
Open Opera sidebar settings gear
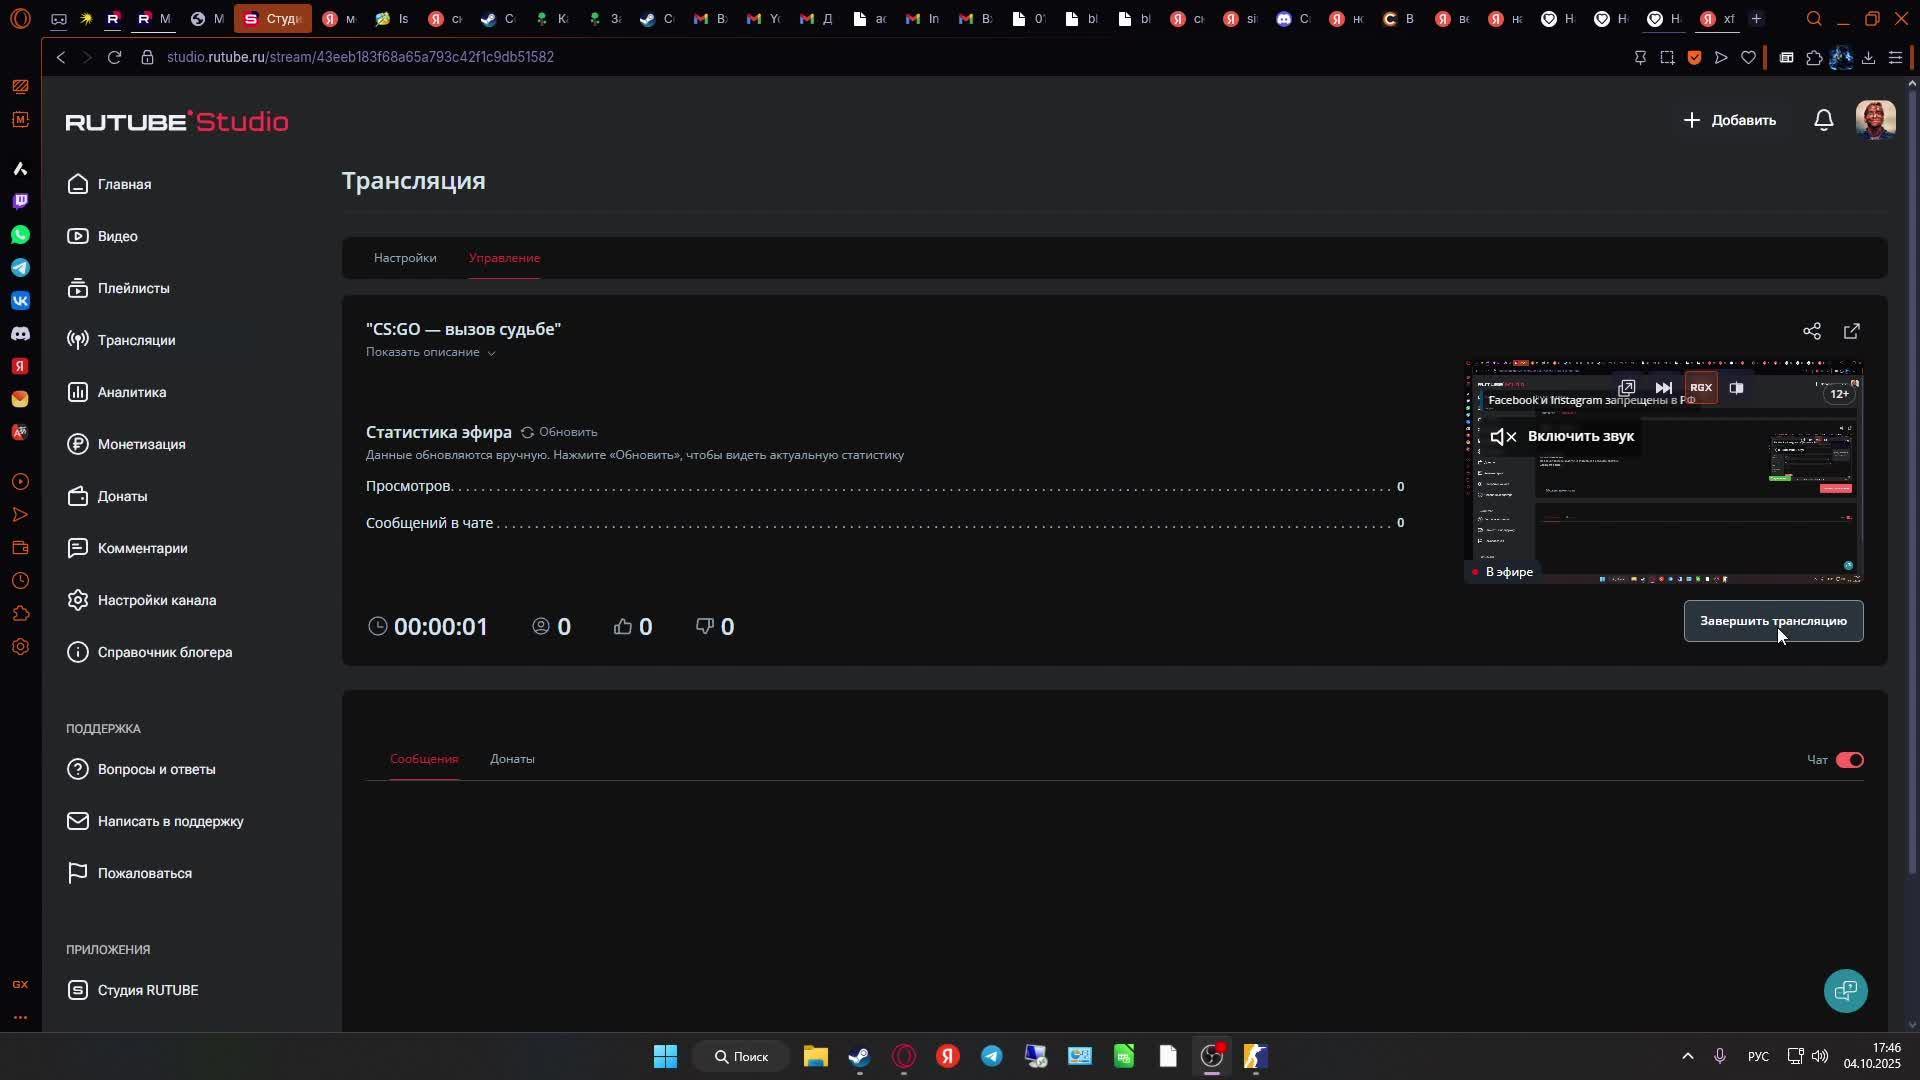[20, 647]
